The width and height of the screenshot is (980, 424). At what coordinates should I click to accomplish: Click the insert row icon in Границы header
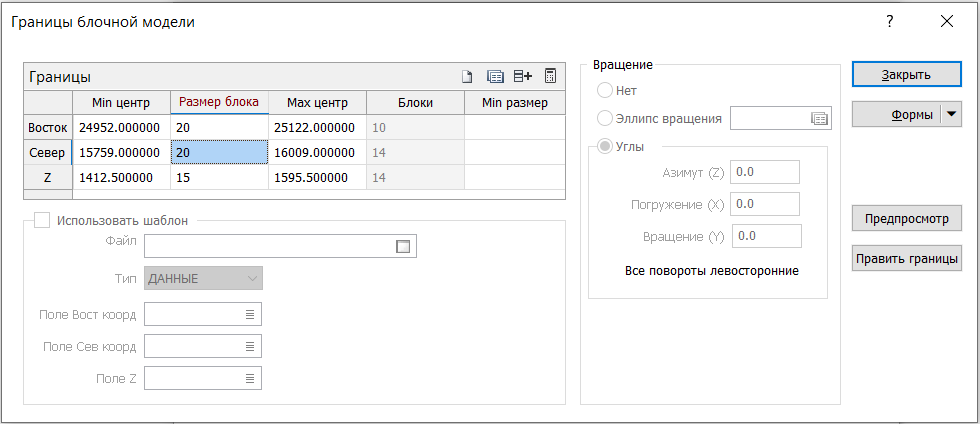click(522, 76)
